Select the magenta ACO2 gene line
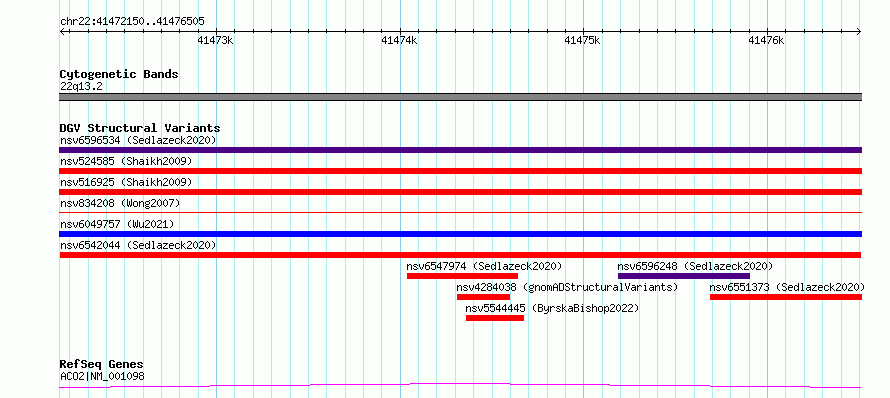The image size is (890, 398). (x=460, y=386)
